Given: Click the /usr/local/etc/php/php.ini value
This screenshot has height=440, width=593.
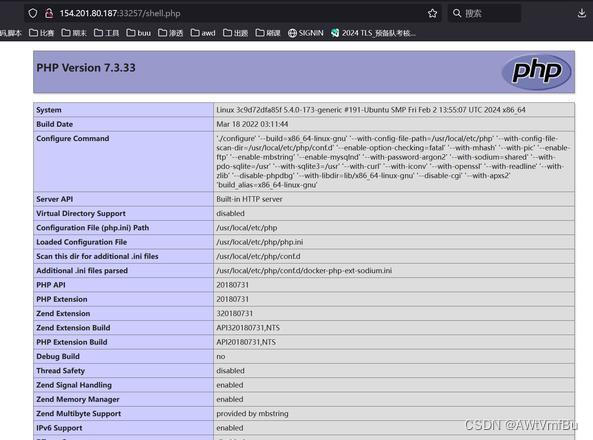Looking at the screenshot, I should tap(259, 242).
